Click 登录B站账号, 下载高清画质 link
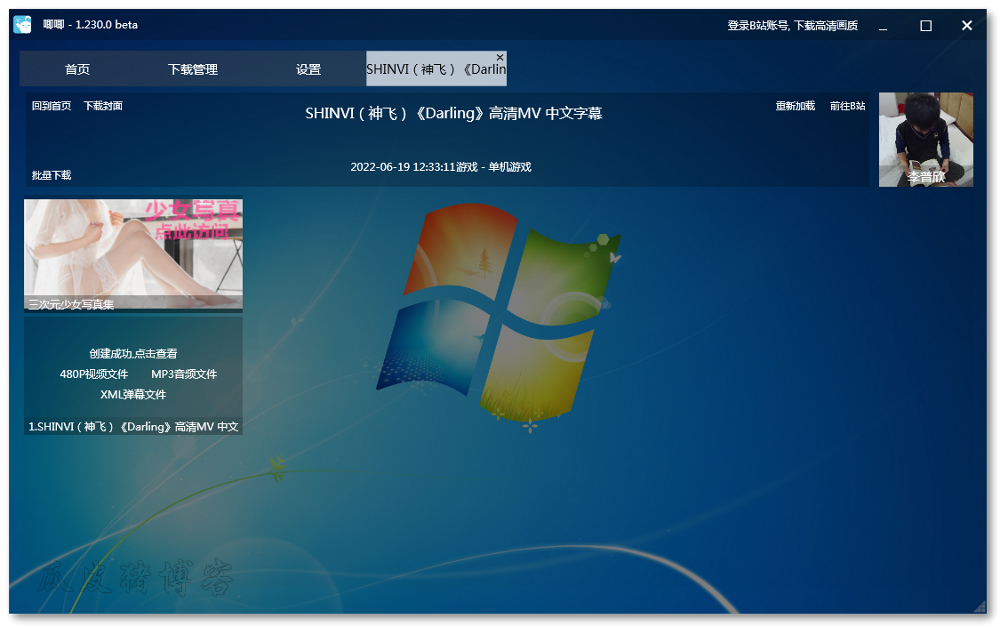This screenshot has height=627, width=1000. (x=792, y=26)
